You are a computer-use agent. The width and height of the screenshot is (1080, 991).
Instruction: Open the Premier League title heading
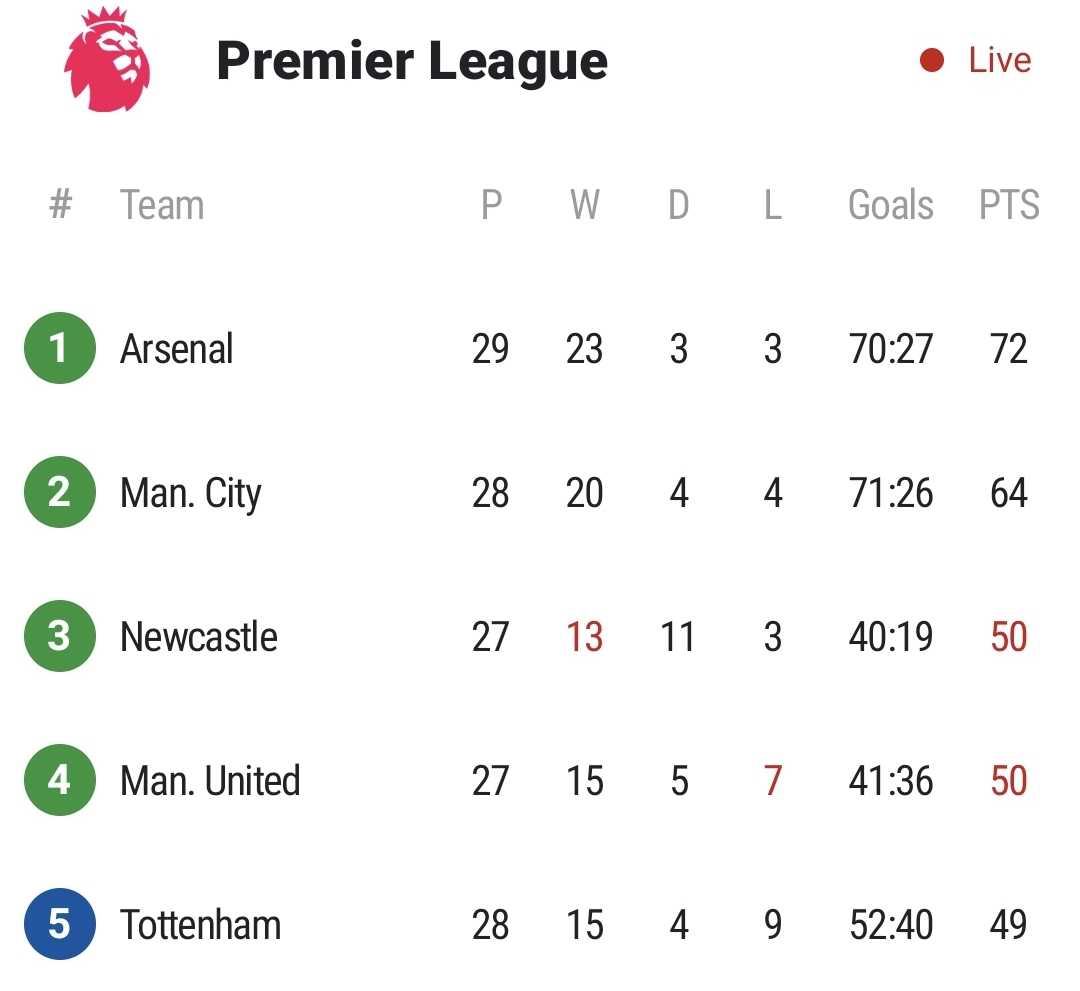tap(412, 61)
